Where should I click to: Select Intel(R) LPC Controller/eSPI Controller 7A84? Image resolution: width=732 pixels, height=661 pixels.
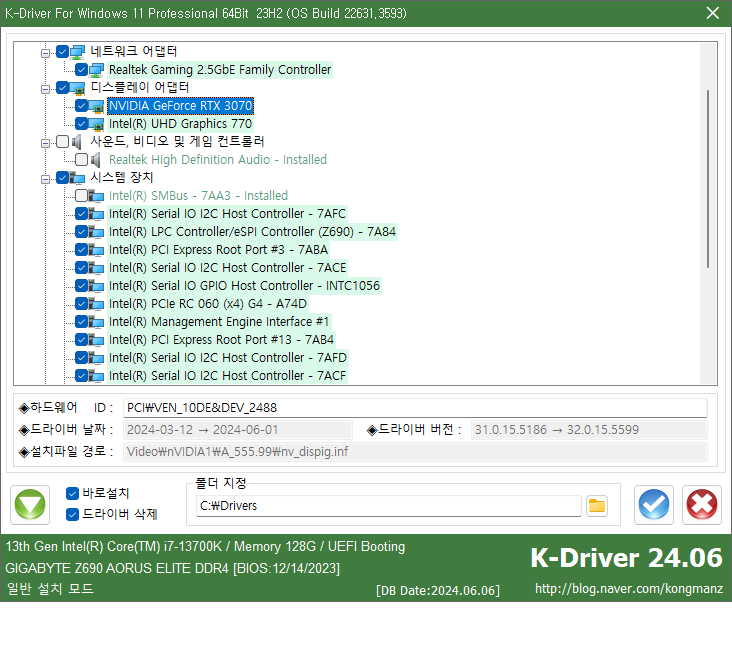tap(252, 232)
